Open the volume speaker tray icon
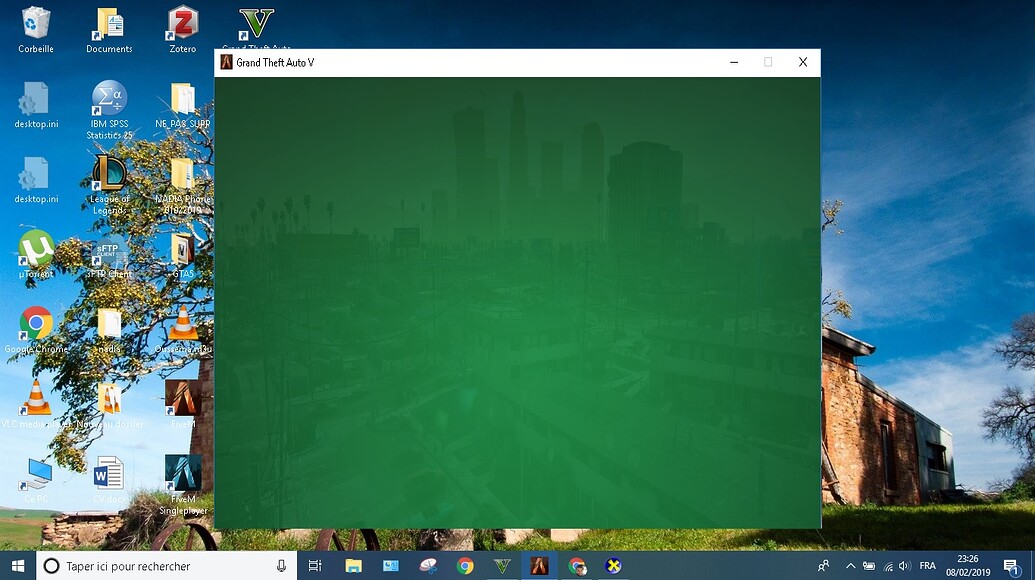This screenshot has height=580, width=1035. (904, 565)
